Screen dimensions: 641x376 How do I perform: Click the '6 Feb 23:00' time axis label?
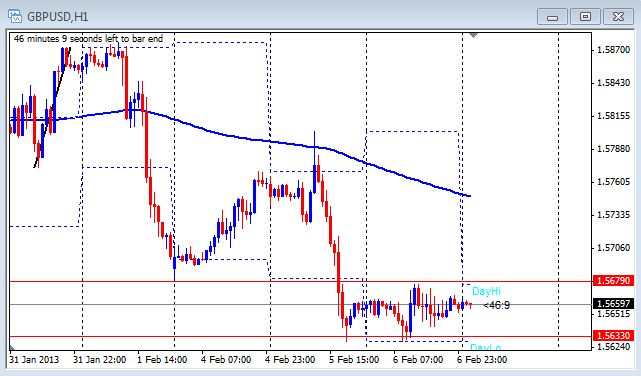pos(482,360)
